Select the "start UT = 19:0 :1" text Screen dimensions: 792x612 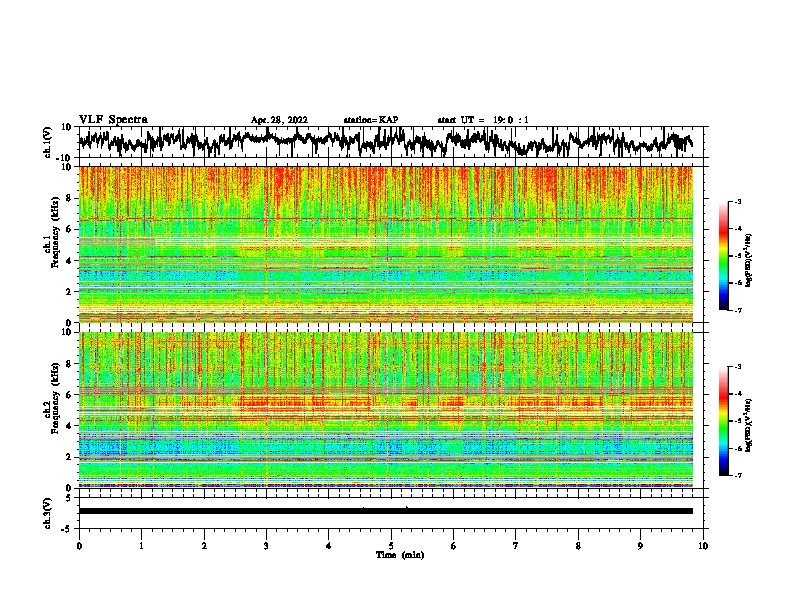pos(483,120)
